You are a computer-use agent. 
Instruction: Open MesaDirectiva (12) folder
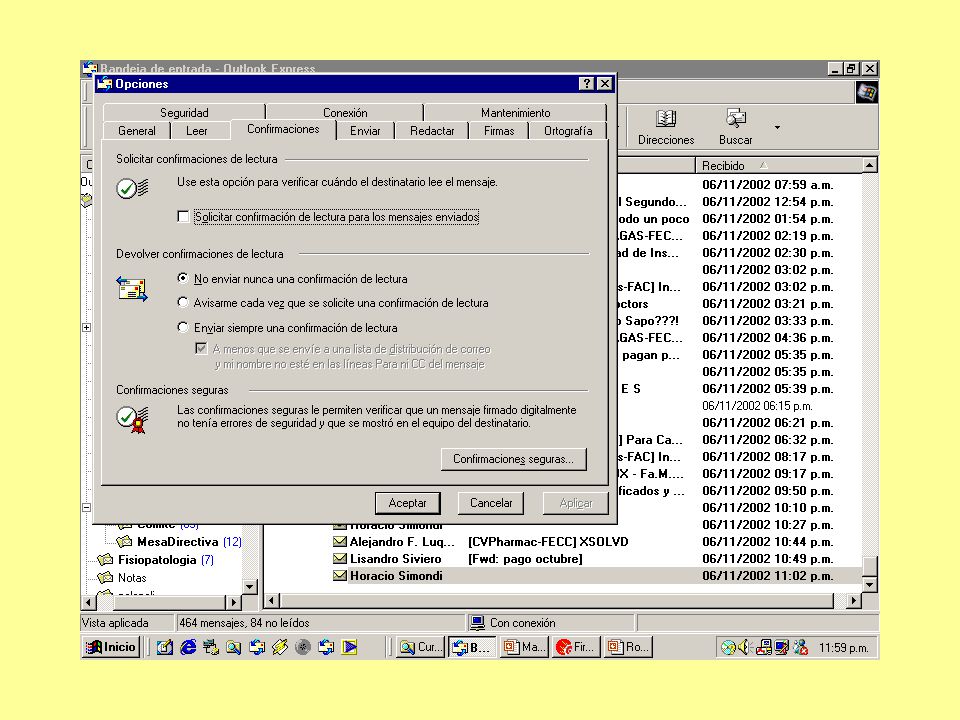pyautogui.click(x=189, y=541)
